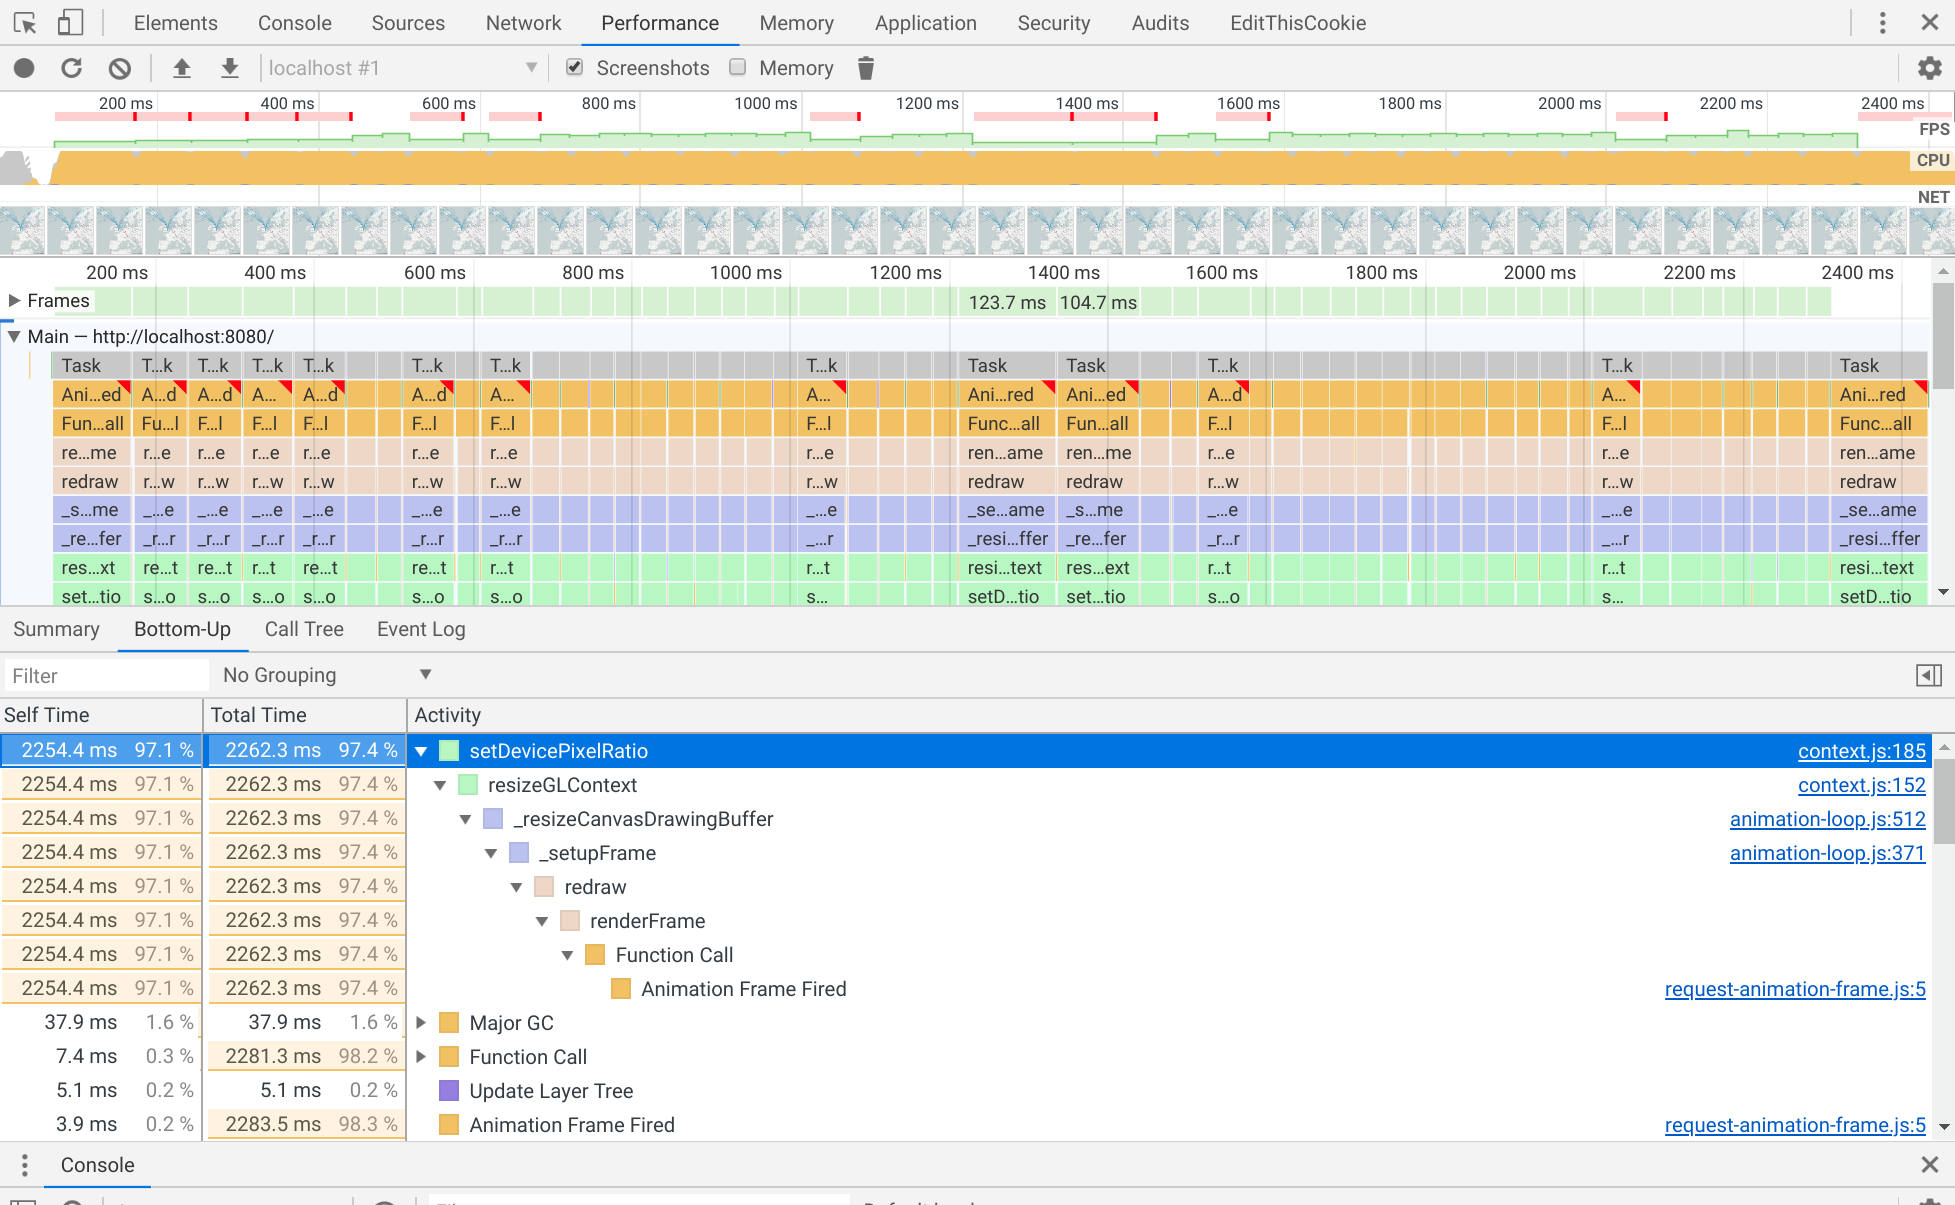Screen dimensions: 1955x1205
Task: Expand the Major GC row
Action: click(421, 1023)
